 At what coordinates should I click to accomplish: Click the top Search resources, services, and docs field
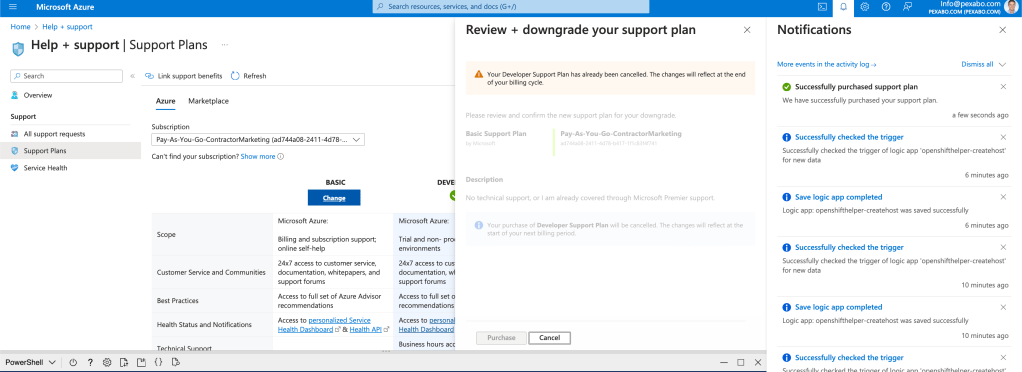[x=511, y=7]
